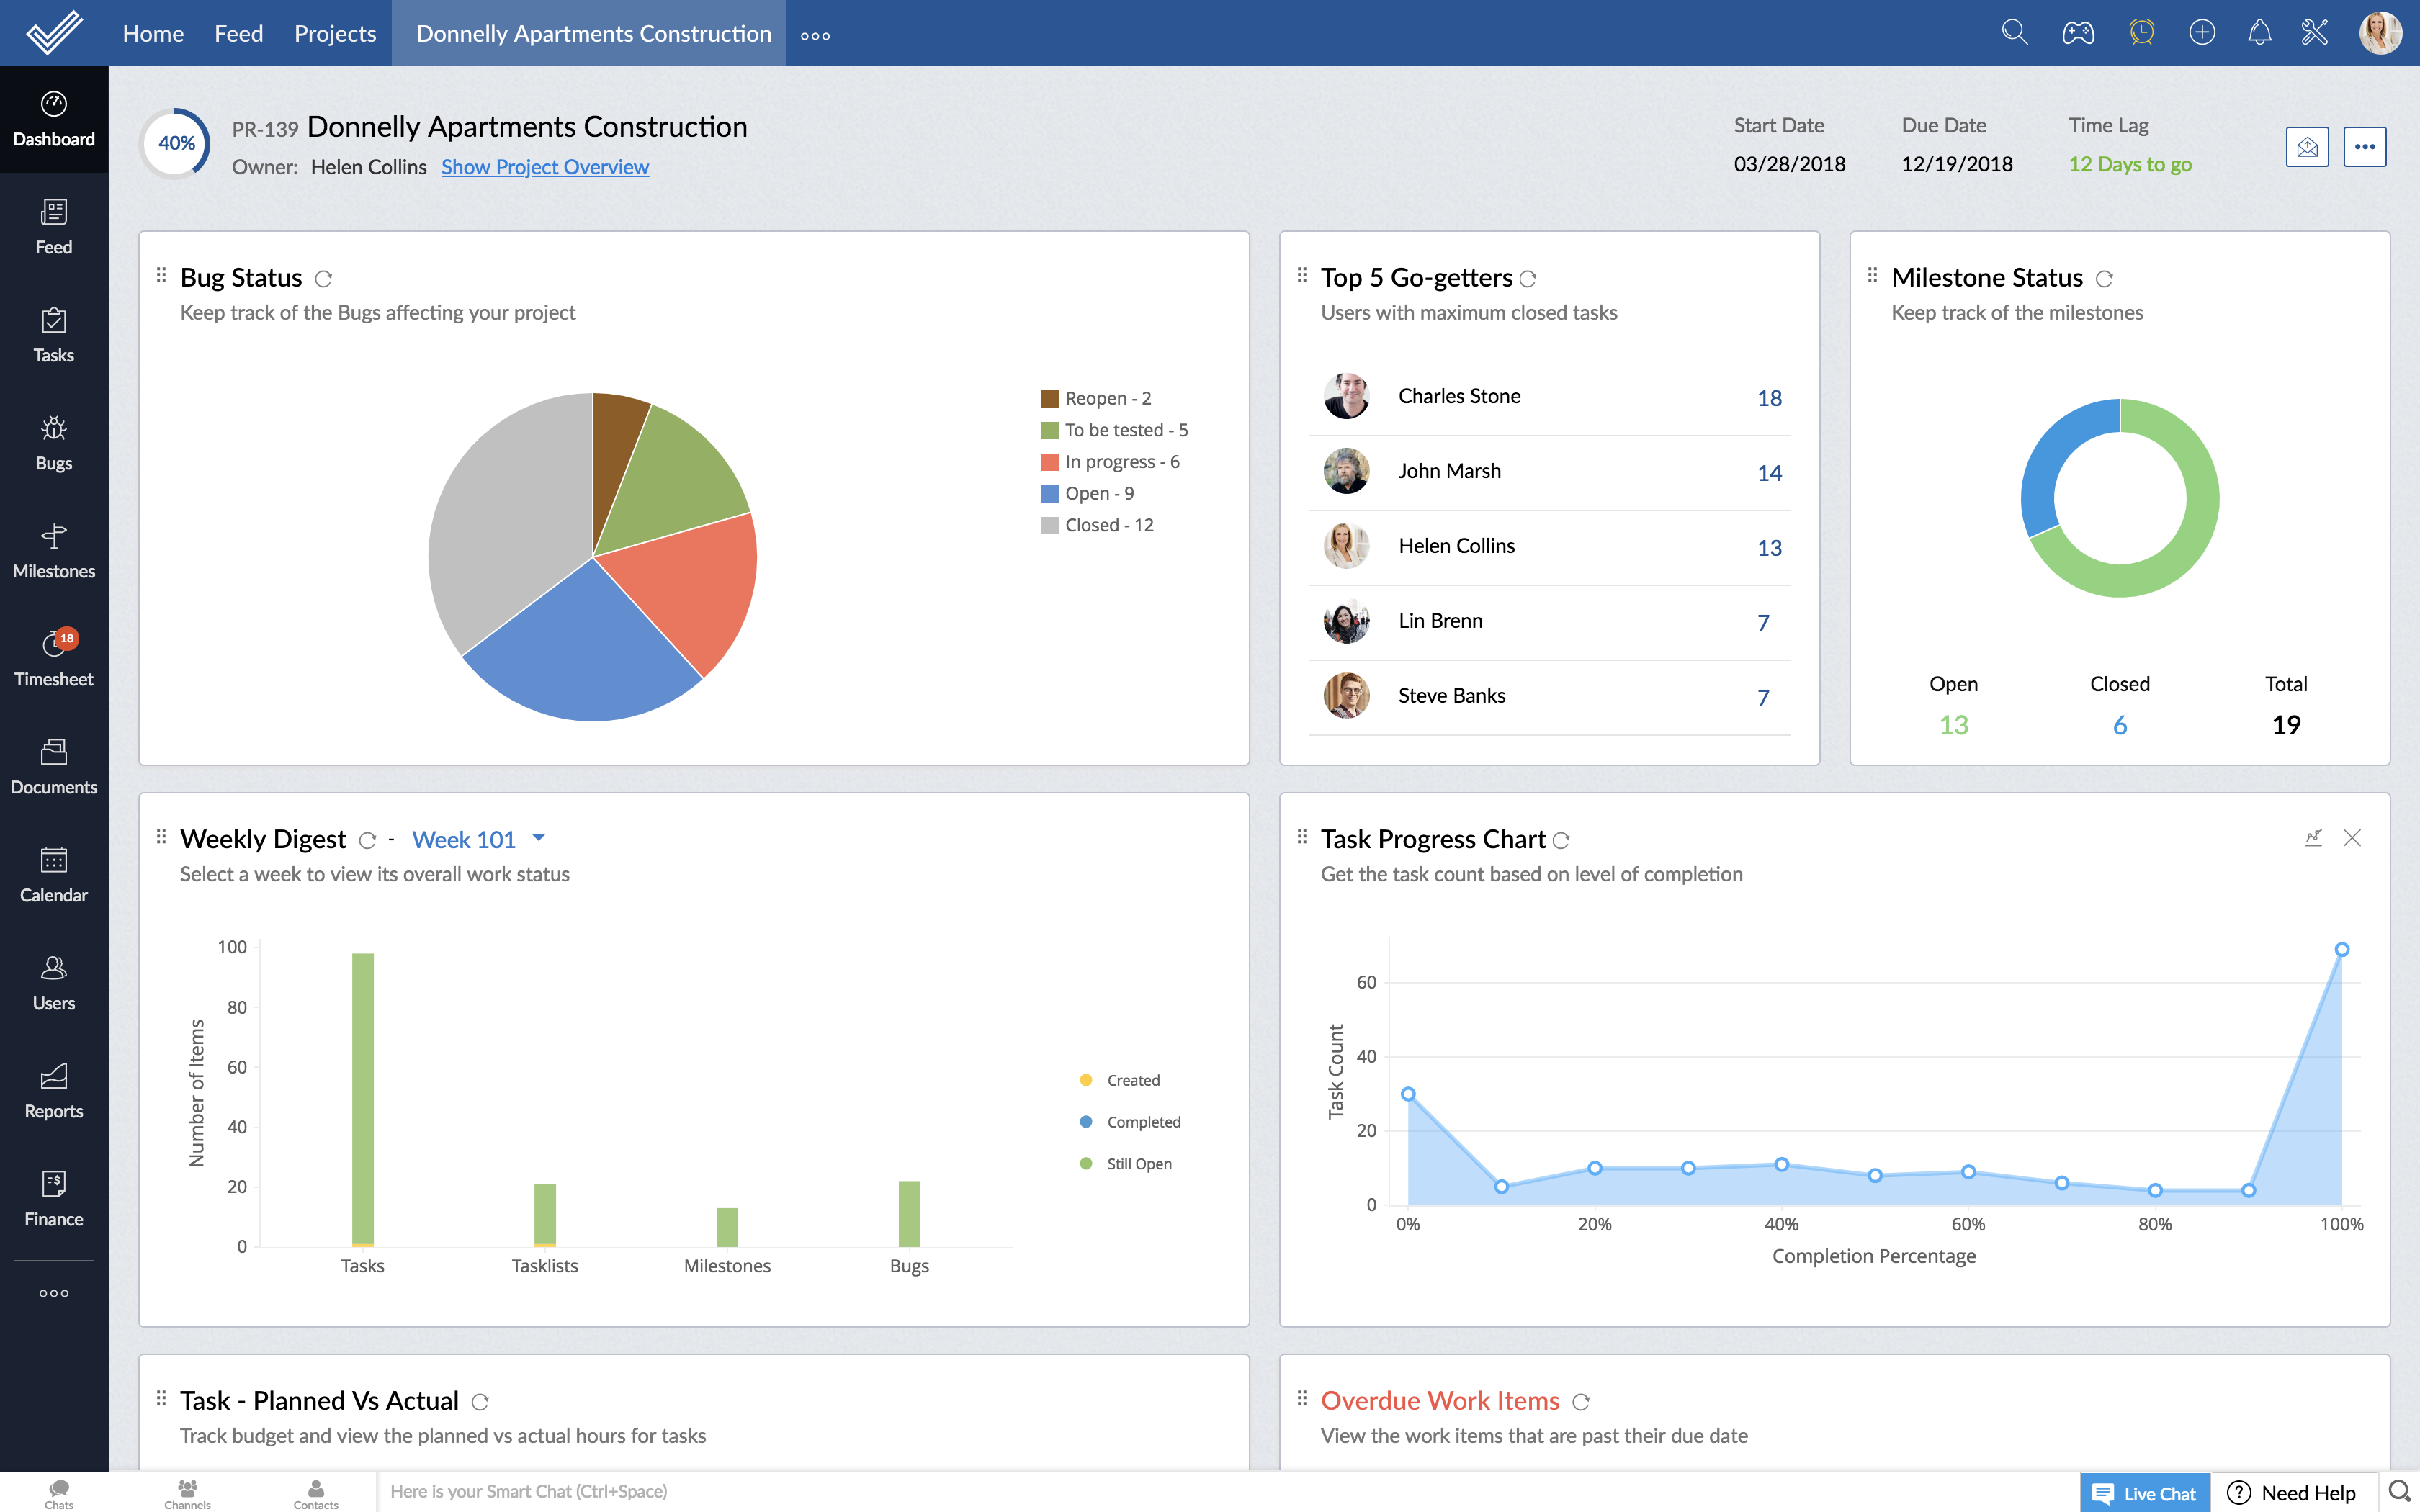The height and width of the screenshot is (1512, 2420).
Task: Click the Bugs icon in sidebar
Action: point(54,443)
